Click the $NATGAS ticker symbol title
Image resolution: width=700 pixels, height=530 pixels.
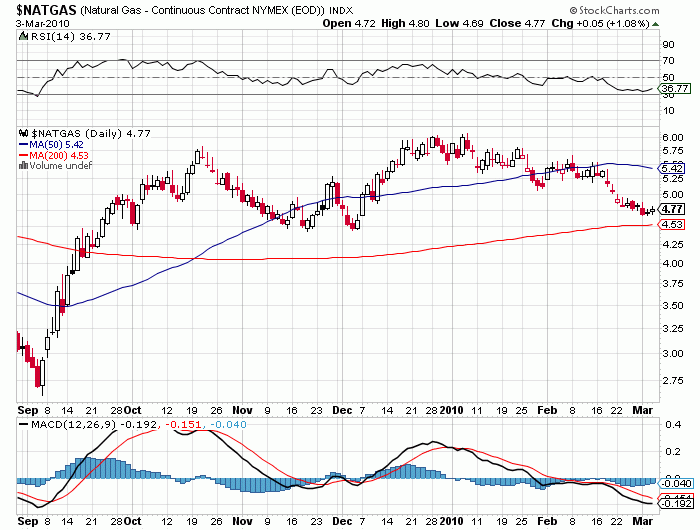[37, 8]
